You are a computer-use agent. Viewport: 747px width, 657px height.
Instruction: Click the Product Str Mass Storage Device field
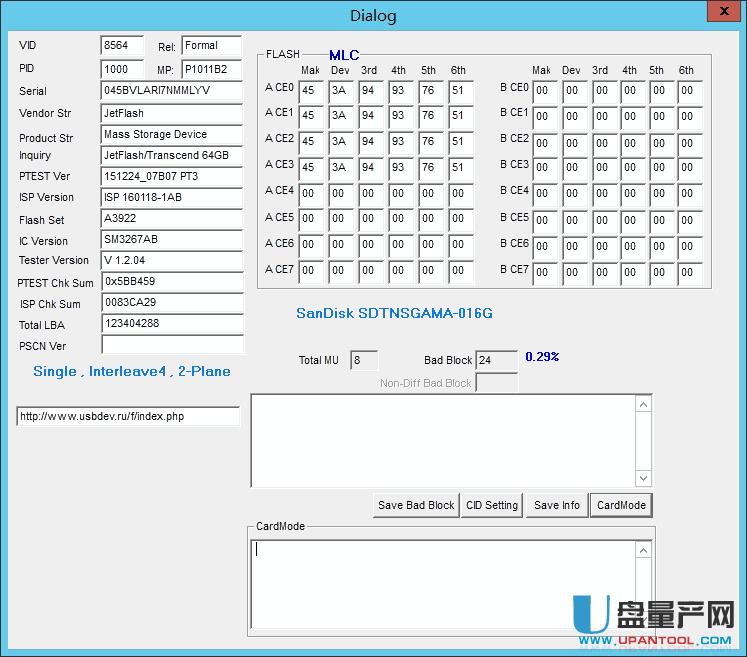pyautogui.click(x=171, y=134)
